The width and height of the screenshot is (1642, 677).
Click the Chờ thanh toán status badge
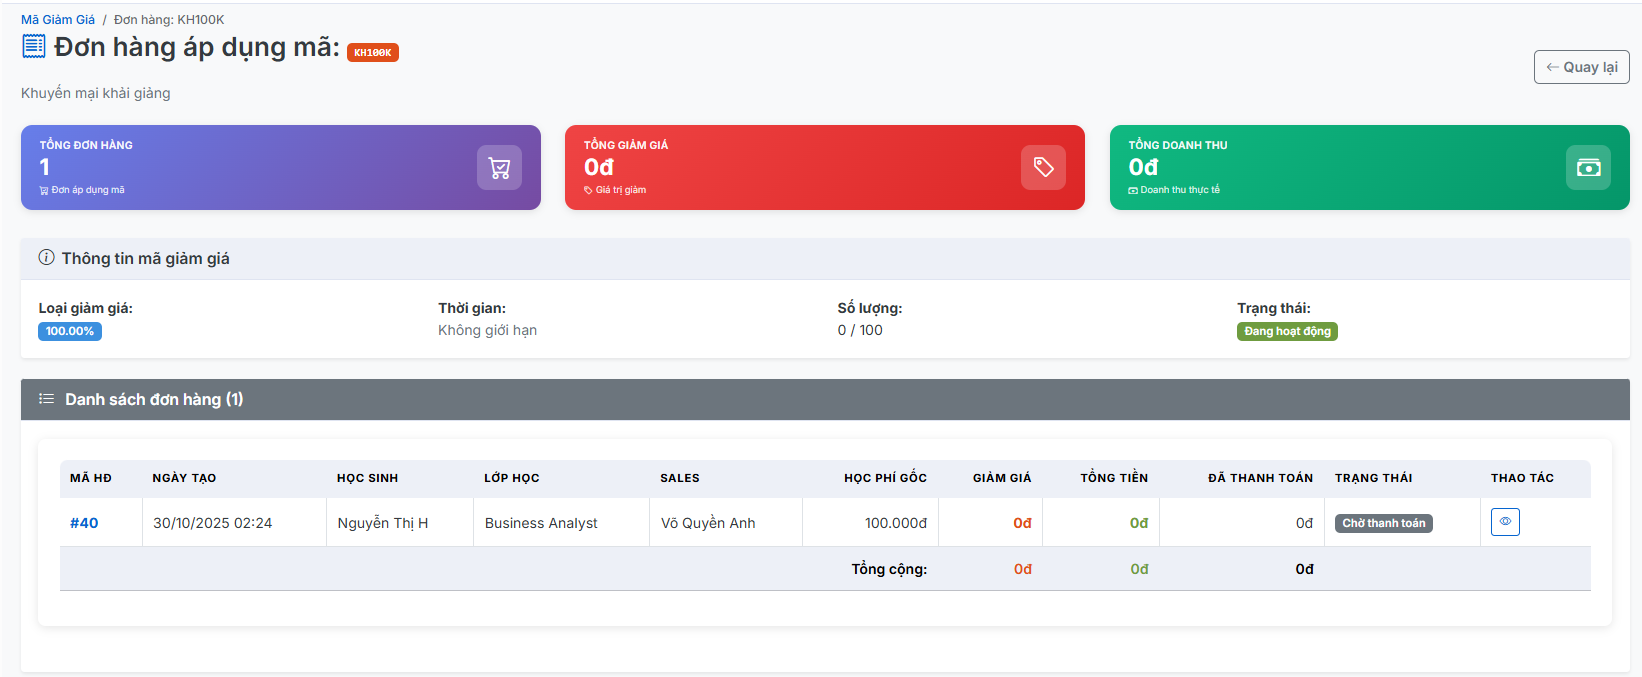(x=1383, y=523)
